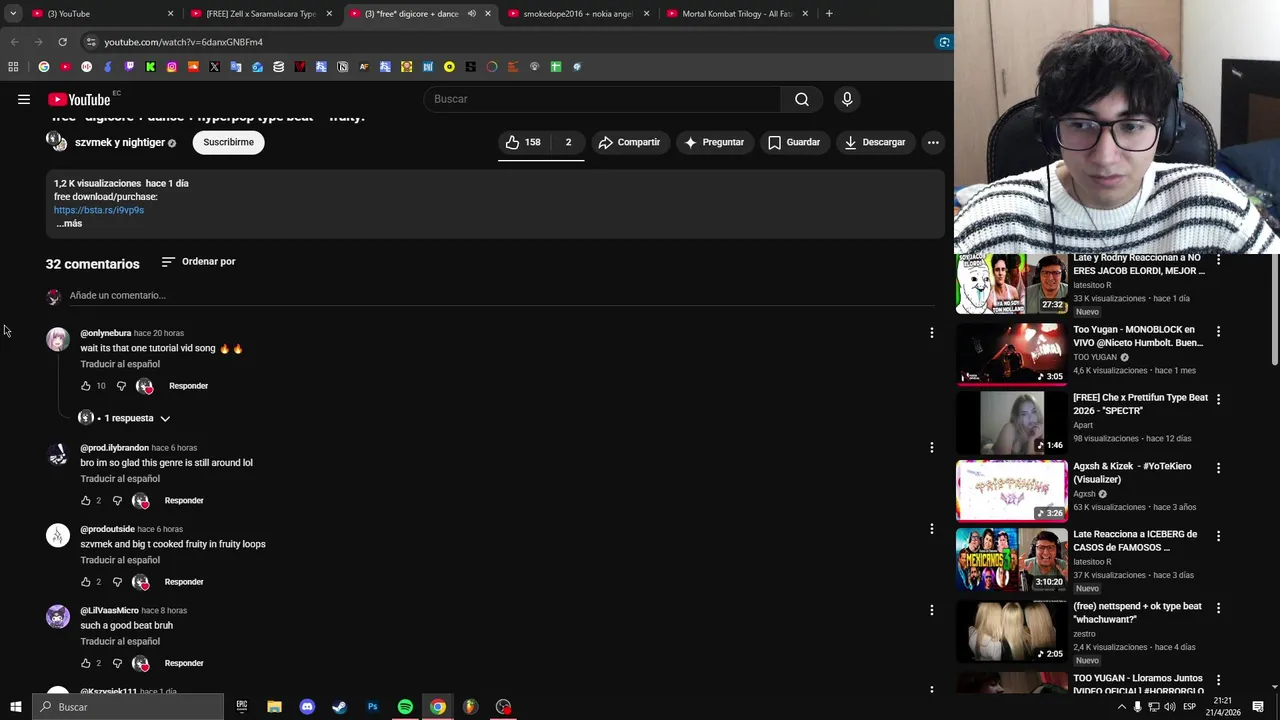
Task: Like the comment by @prodoutside
Action: point(86,582)
